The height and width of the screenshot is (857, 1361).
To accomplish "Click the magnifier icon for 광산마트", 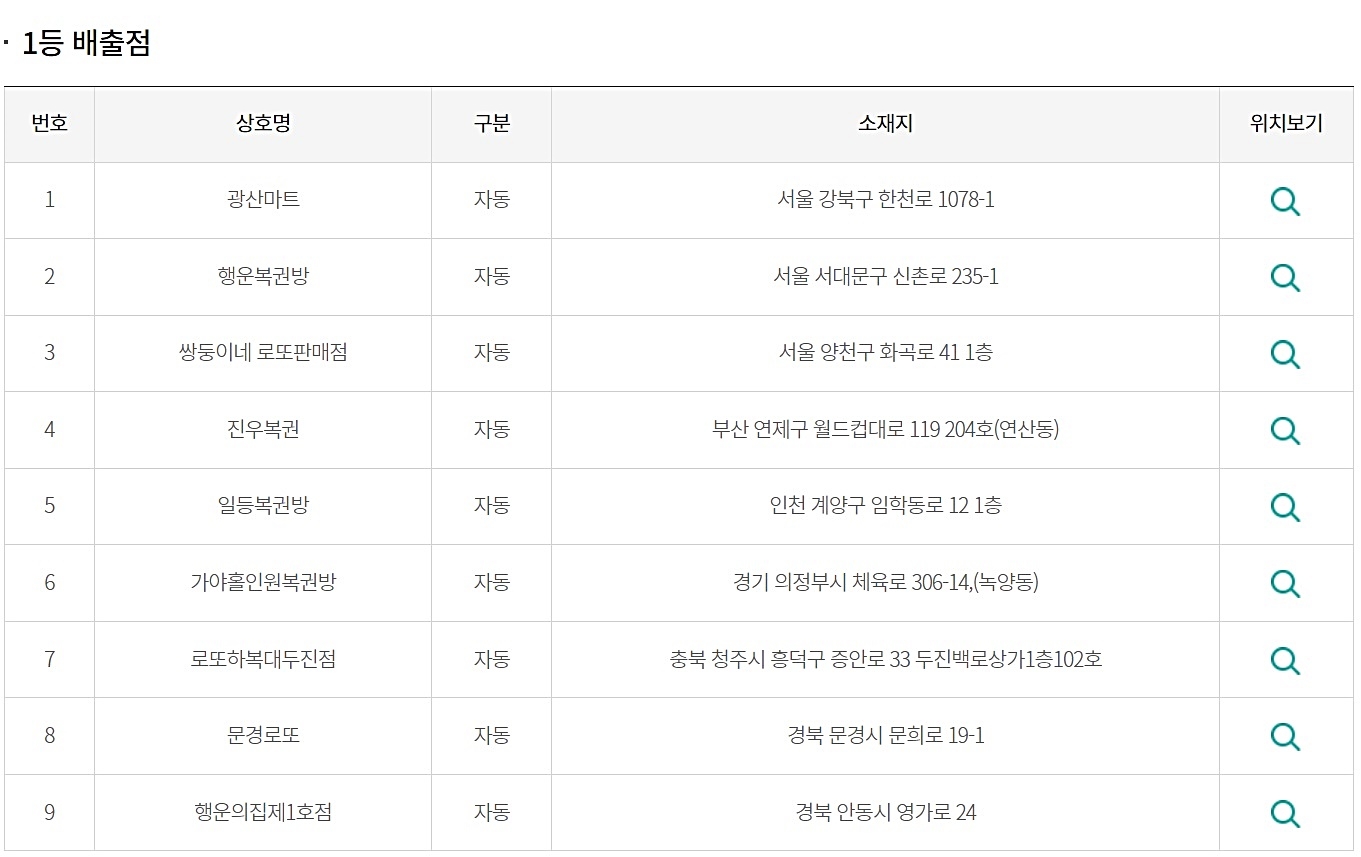I will click(x=1285, y=201).
